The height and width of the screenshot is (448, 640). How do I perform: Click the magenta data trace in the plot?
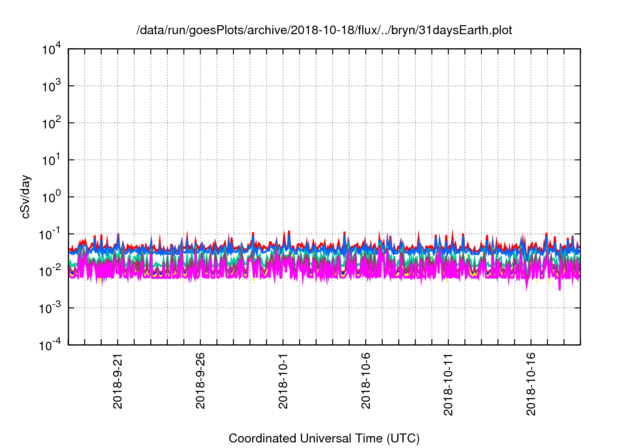(300, 268)
